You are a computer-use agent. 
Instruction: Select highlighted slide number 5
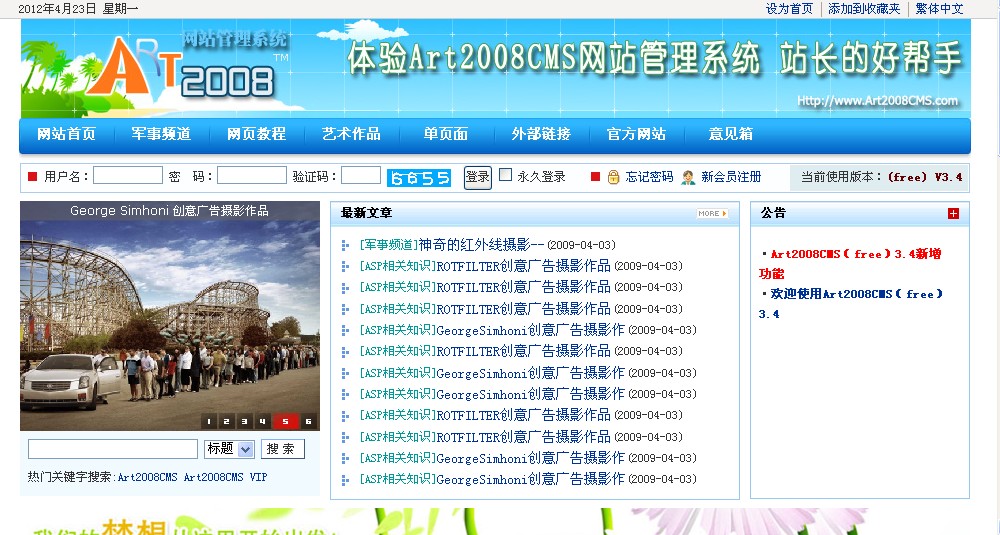[285, 421]
